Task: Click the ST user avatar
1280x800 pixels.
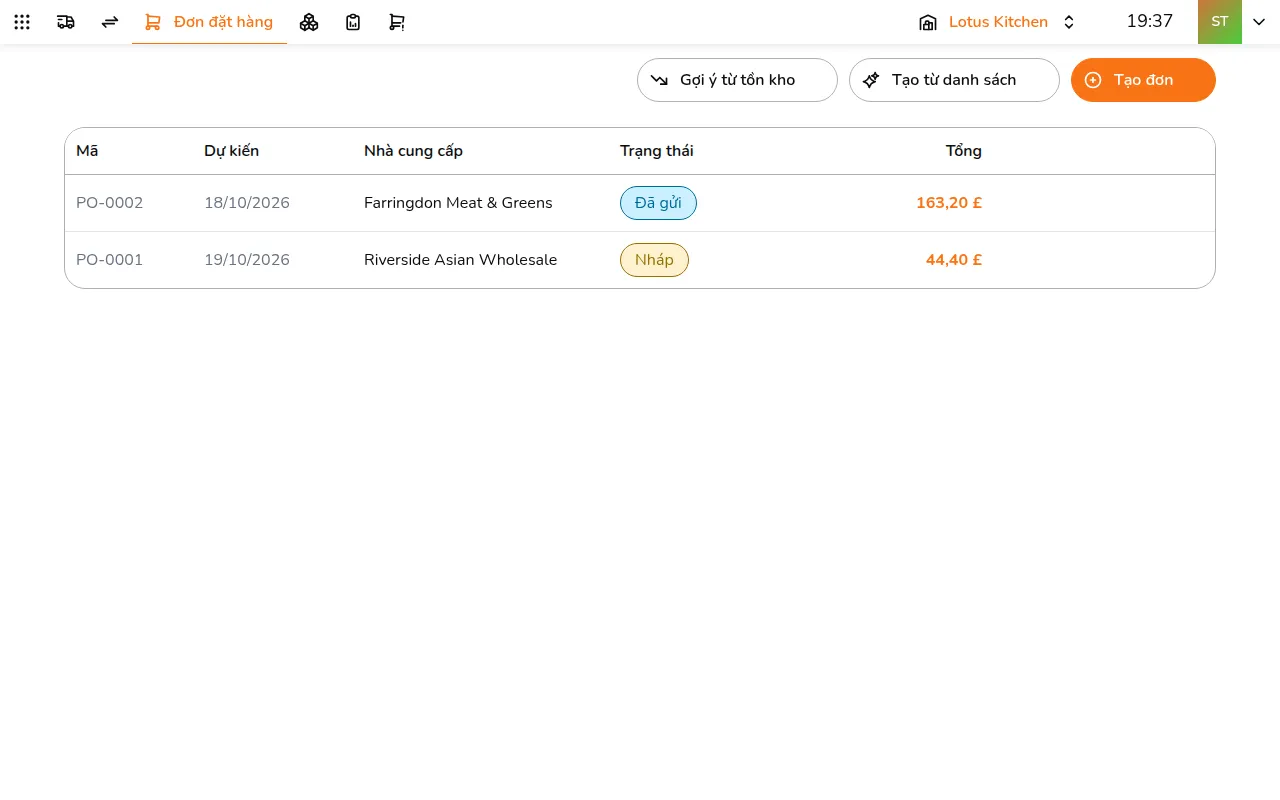Action: pyautogui.click(x=1220, y=22)
